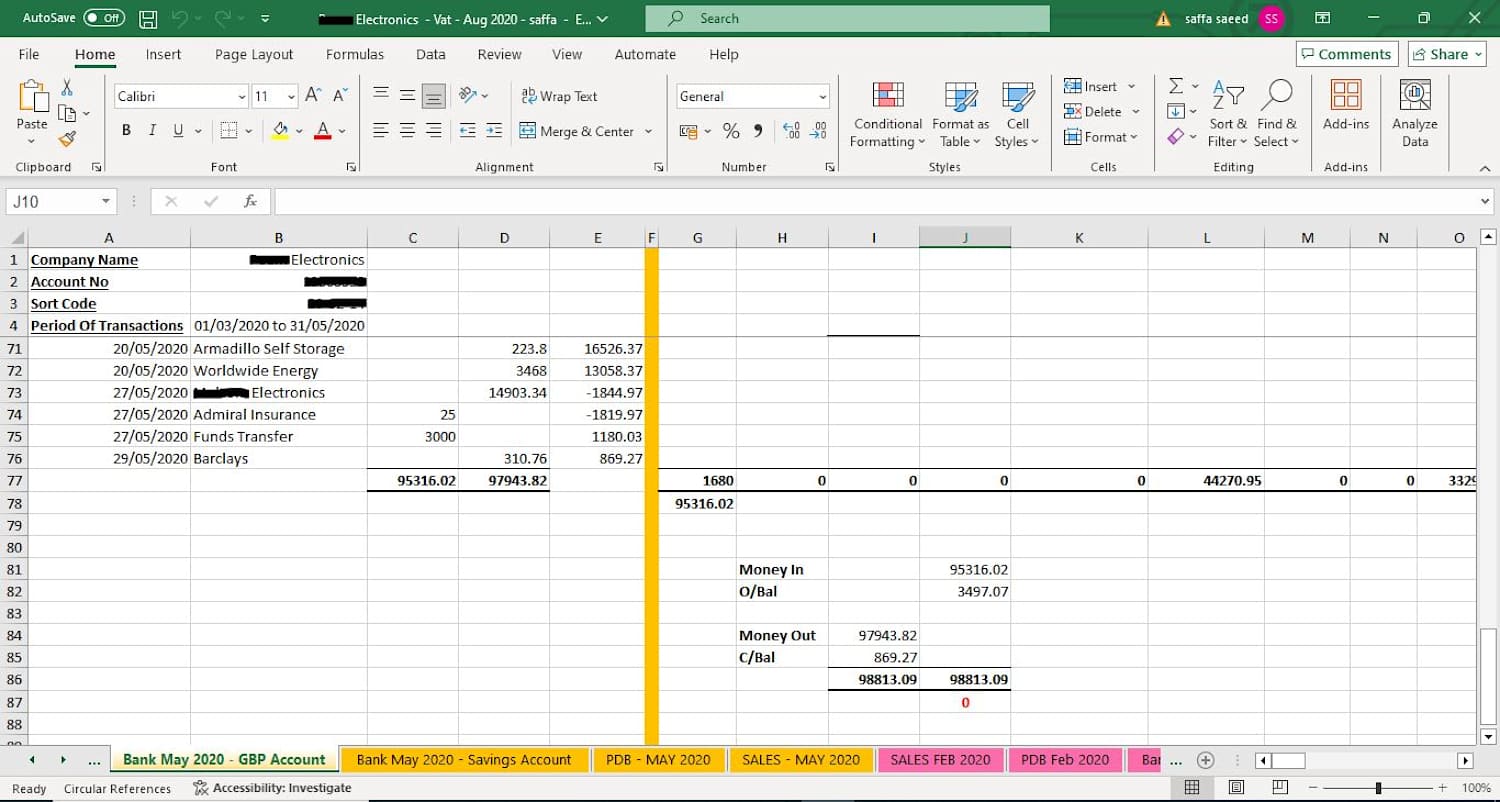Open Find & Select magnifier
Screen dimensions: 1500x802
click(x=1277, y=114)
